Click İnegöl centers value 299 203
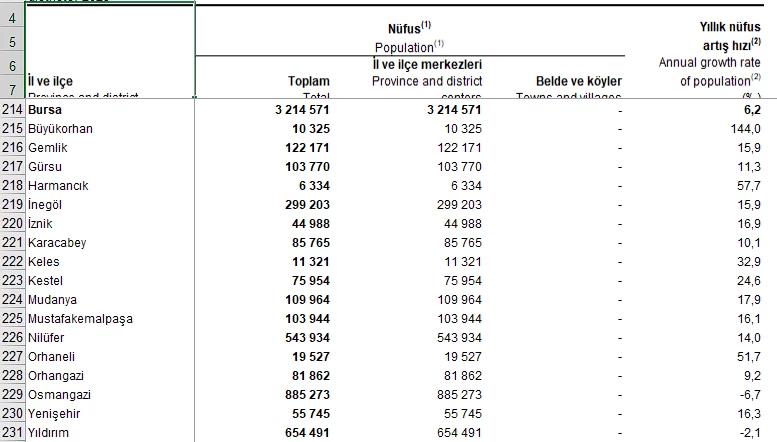Screen dimensions: 777x442 click(459, 205)
